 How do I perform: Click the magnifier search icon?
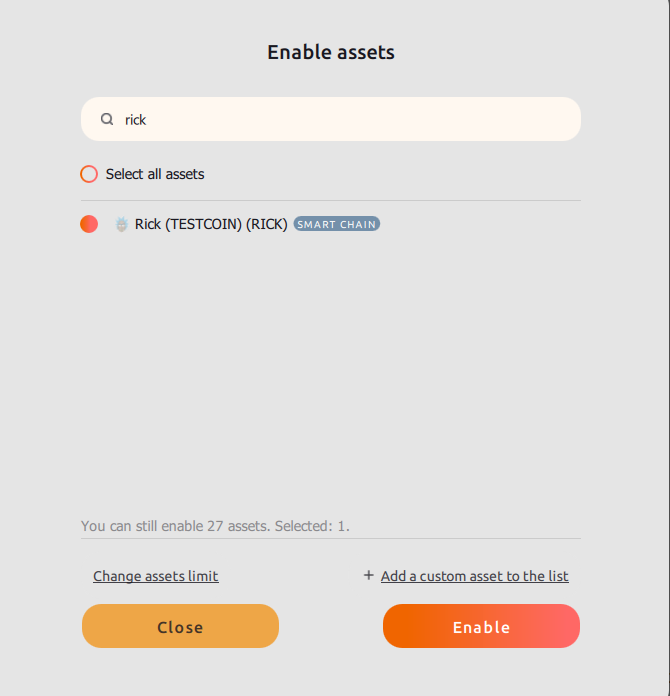(x=107, y=119)
